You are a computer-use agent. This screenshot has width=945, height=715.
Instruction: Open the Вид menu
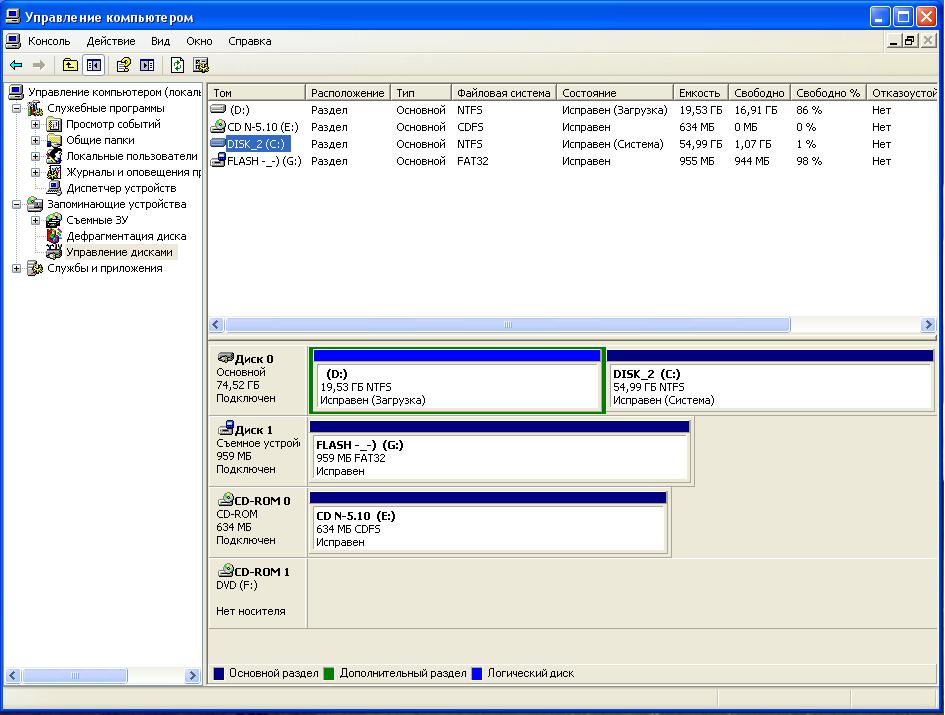[160, 41]
